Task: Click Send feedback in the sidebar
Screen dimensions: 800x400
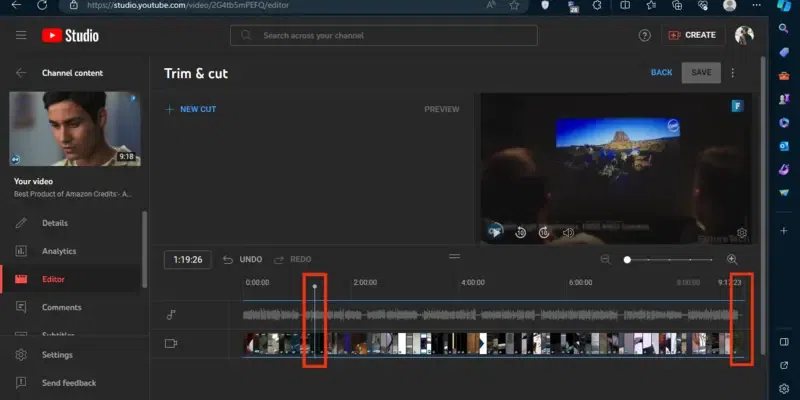Action: tap(70, 383)
